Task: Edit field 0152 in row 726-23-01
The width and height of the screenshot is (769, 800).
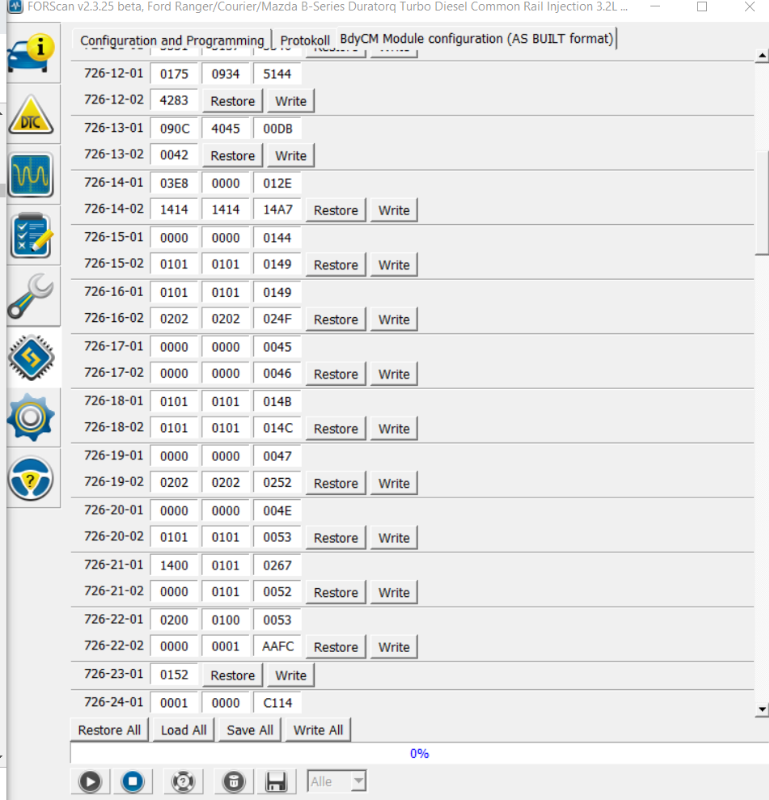Action: pos(174,674)
